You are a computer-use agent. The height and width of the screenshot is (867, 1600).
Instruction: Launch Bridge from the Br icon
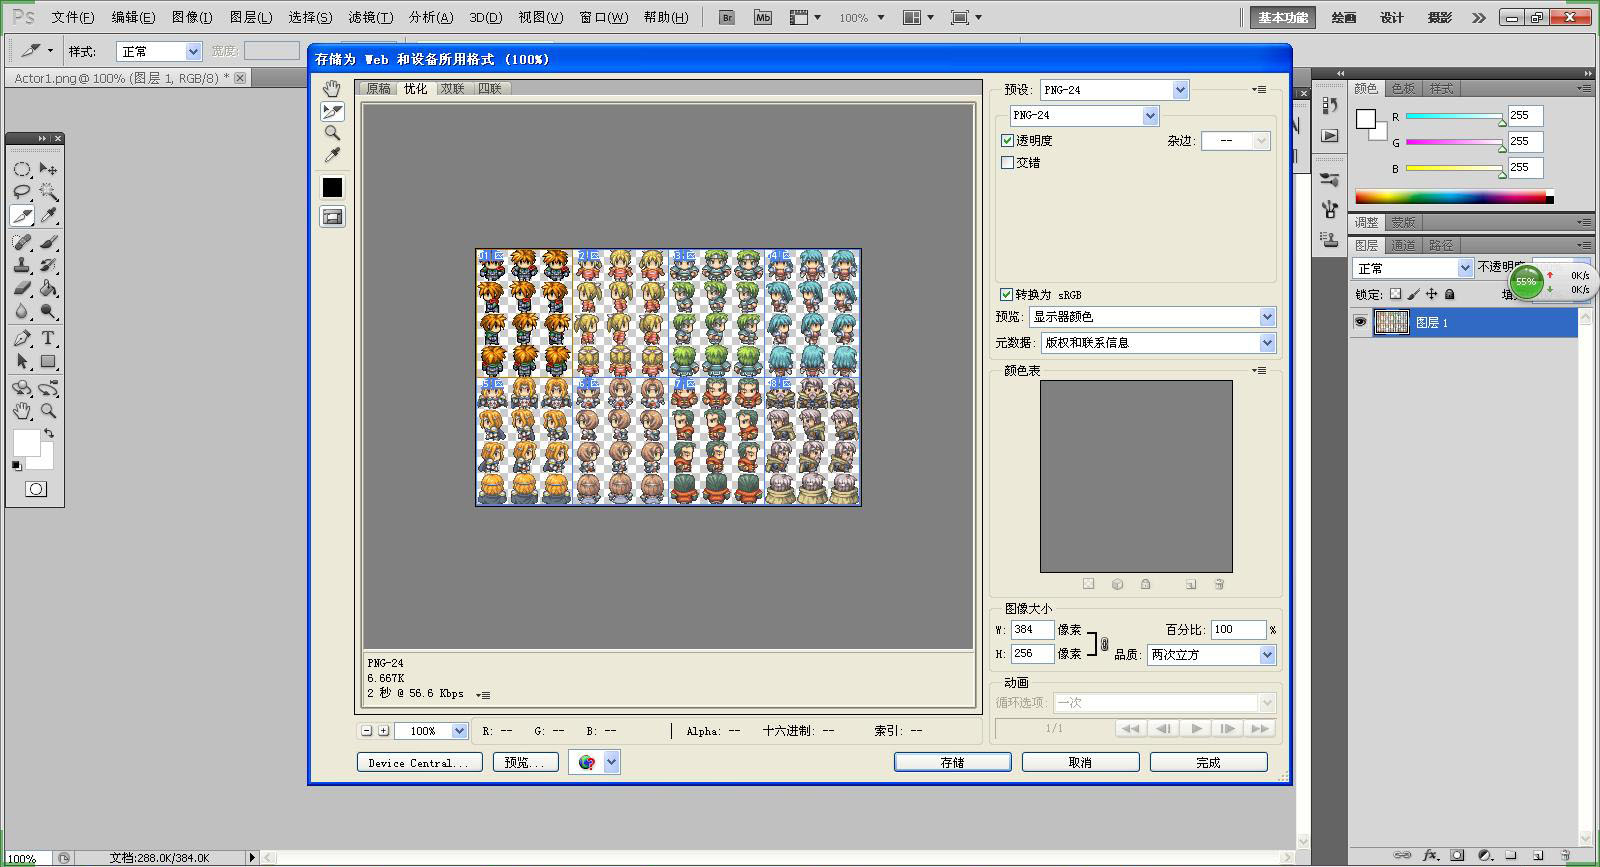pyautogui.click(x=727, y=17)
